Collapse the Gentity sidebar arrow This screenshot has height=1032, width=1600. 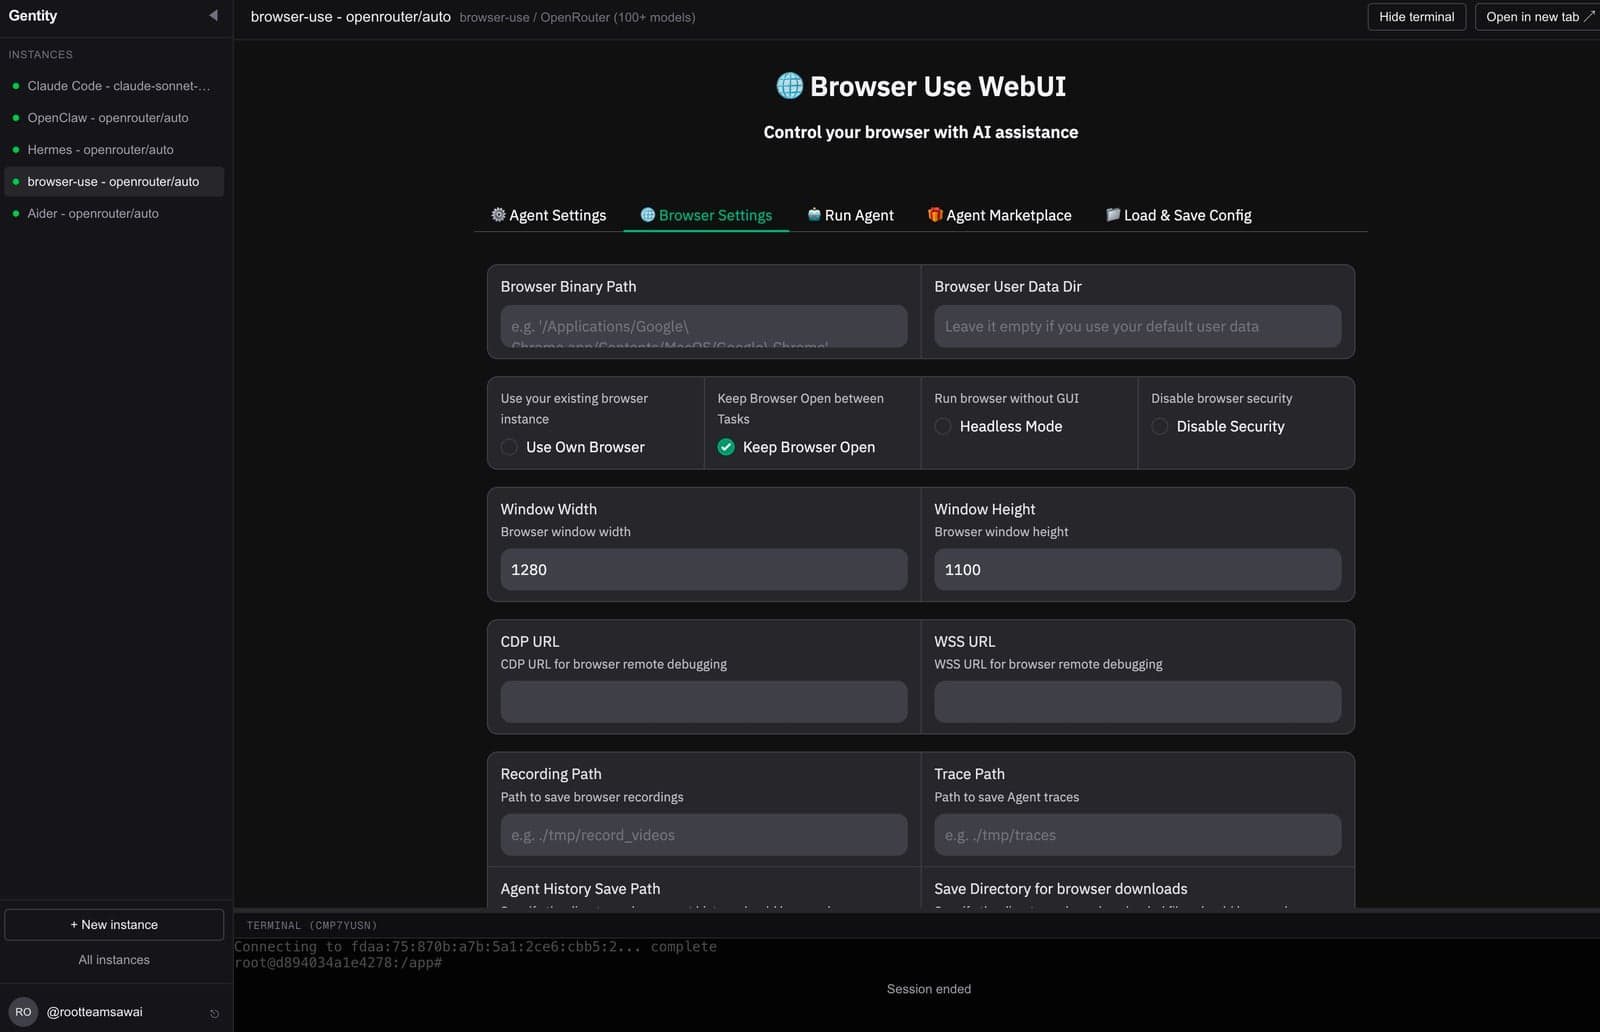(x=213, y=15)
